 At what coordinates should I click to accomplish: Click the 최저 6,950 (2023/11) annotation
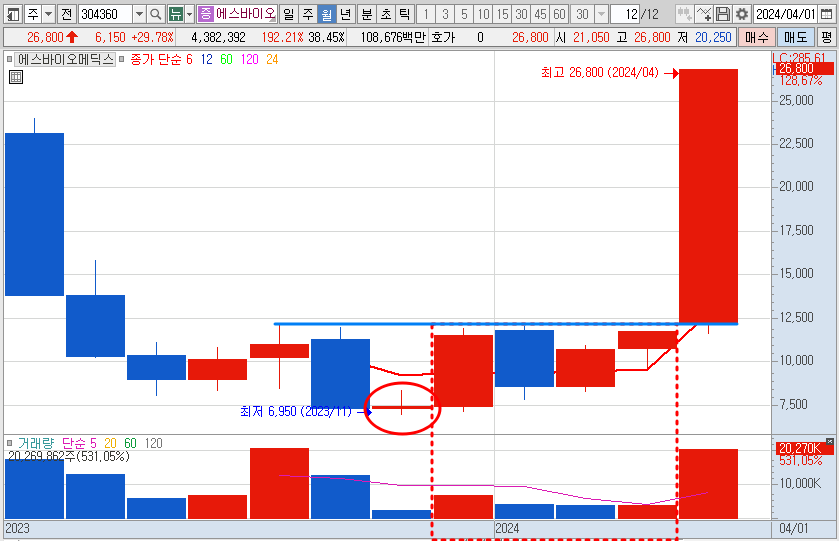pos(296,412)
